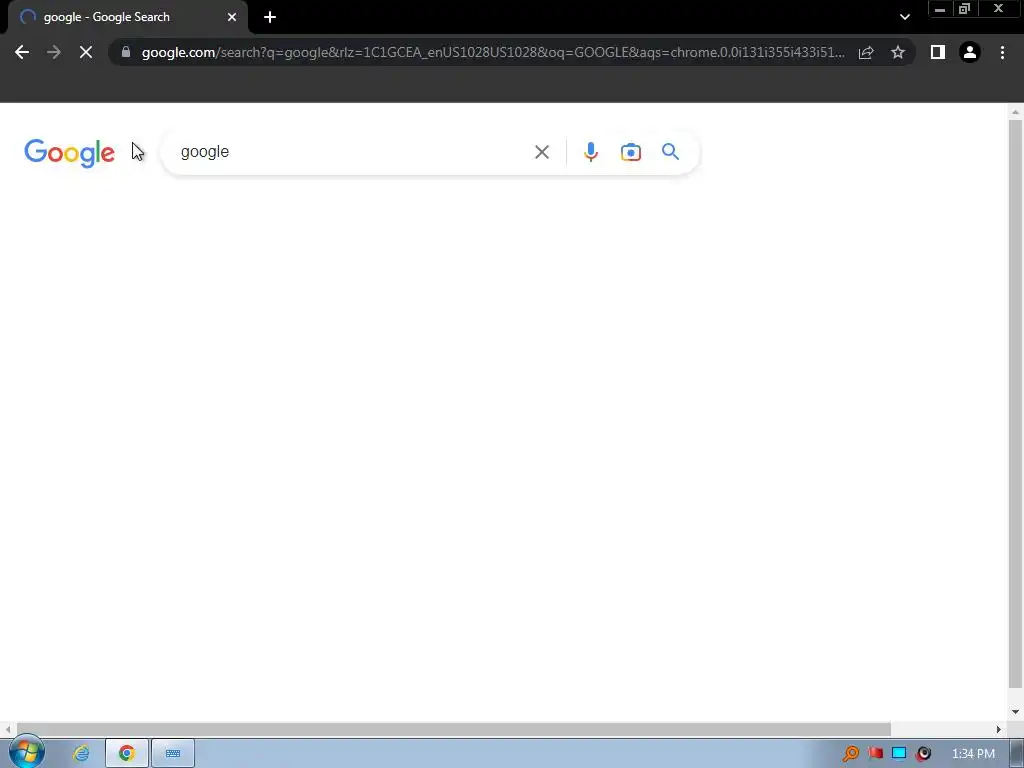Expand the tab search dropdown arrow
The height and width of the screenshot is (768, 1024).
(x=904, y=17)
